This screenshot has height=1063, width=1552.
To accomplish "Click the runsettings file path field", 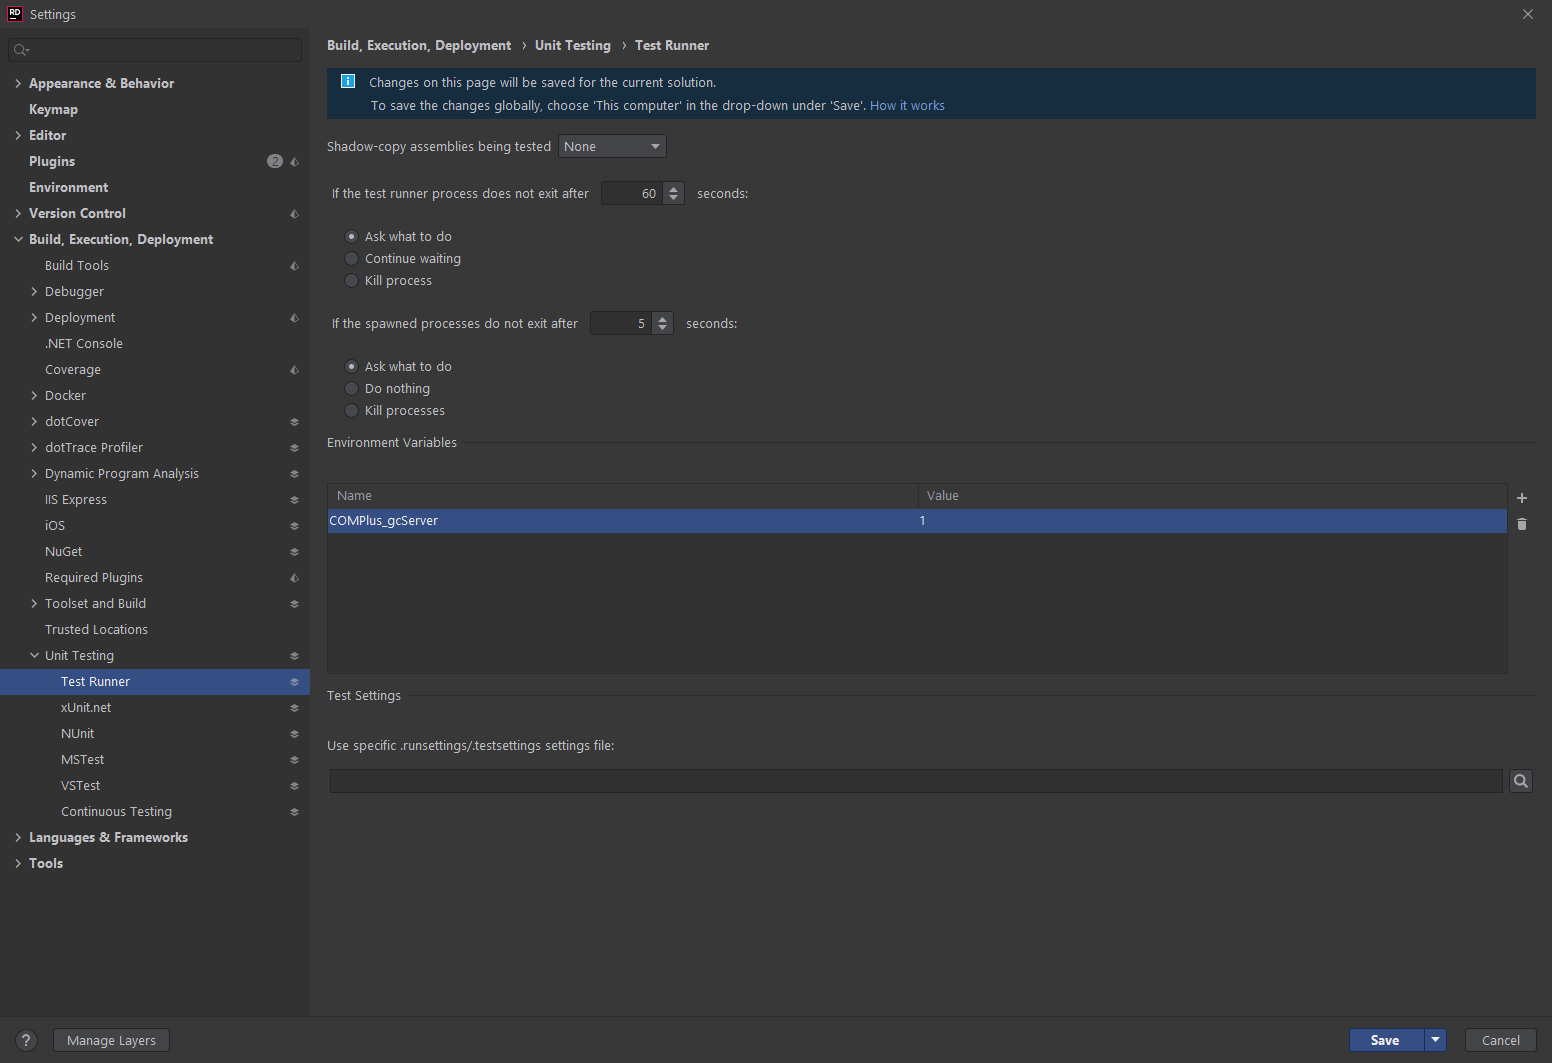I will coord(915,781).
